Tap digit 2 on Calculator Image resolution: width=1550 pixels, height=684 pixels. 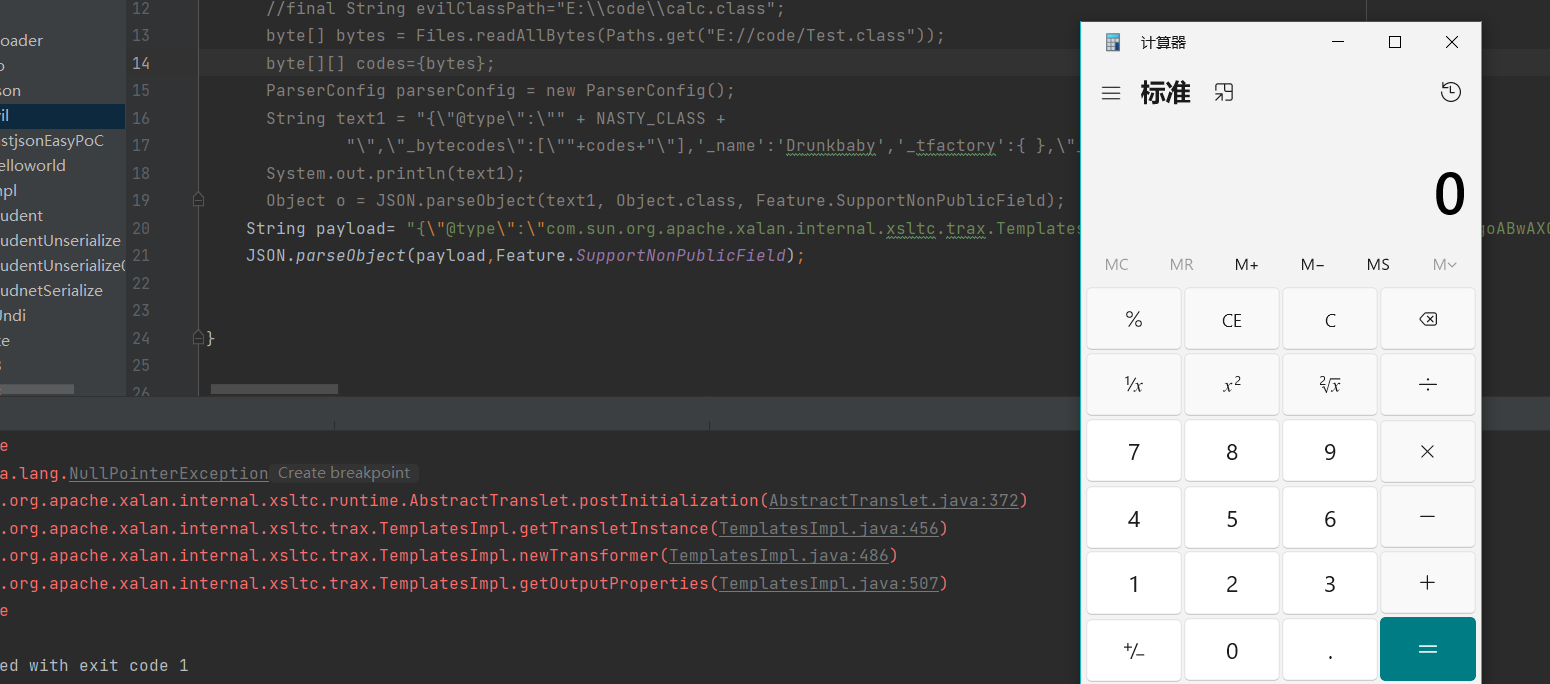1232,584
